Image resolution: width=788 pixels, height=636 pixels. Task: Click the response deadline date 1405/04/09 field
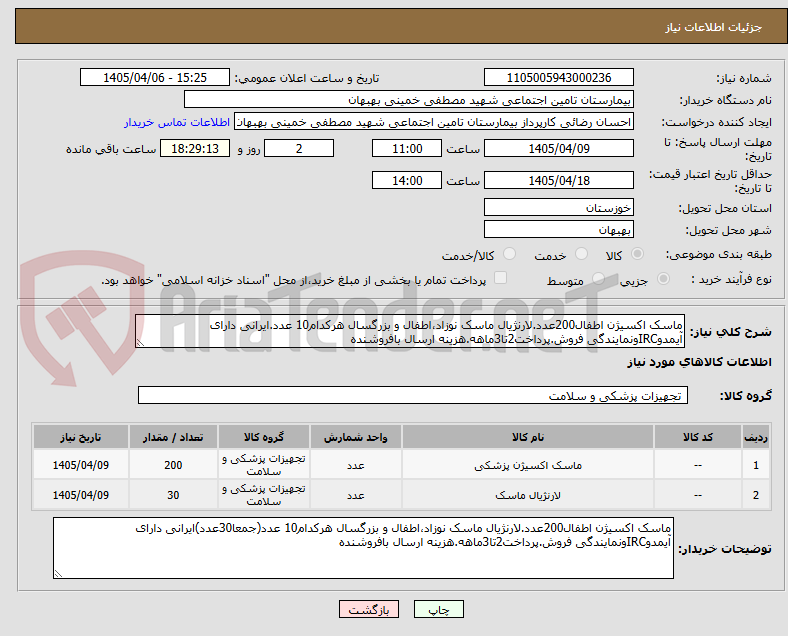559,149
